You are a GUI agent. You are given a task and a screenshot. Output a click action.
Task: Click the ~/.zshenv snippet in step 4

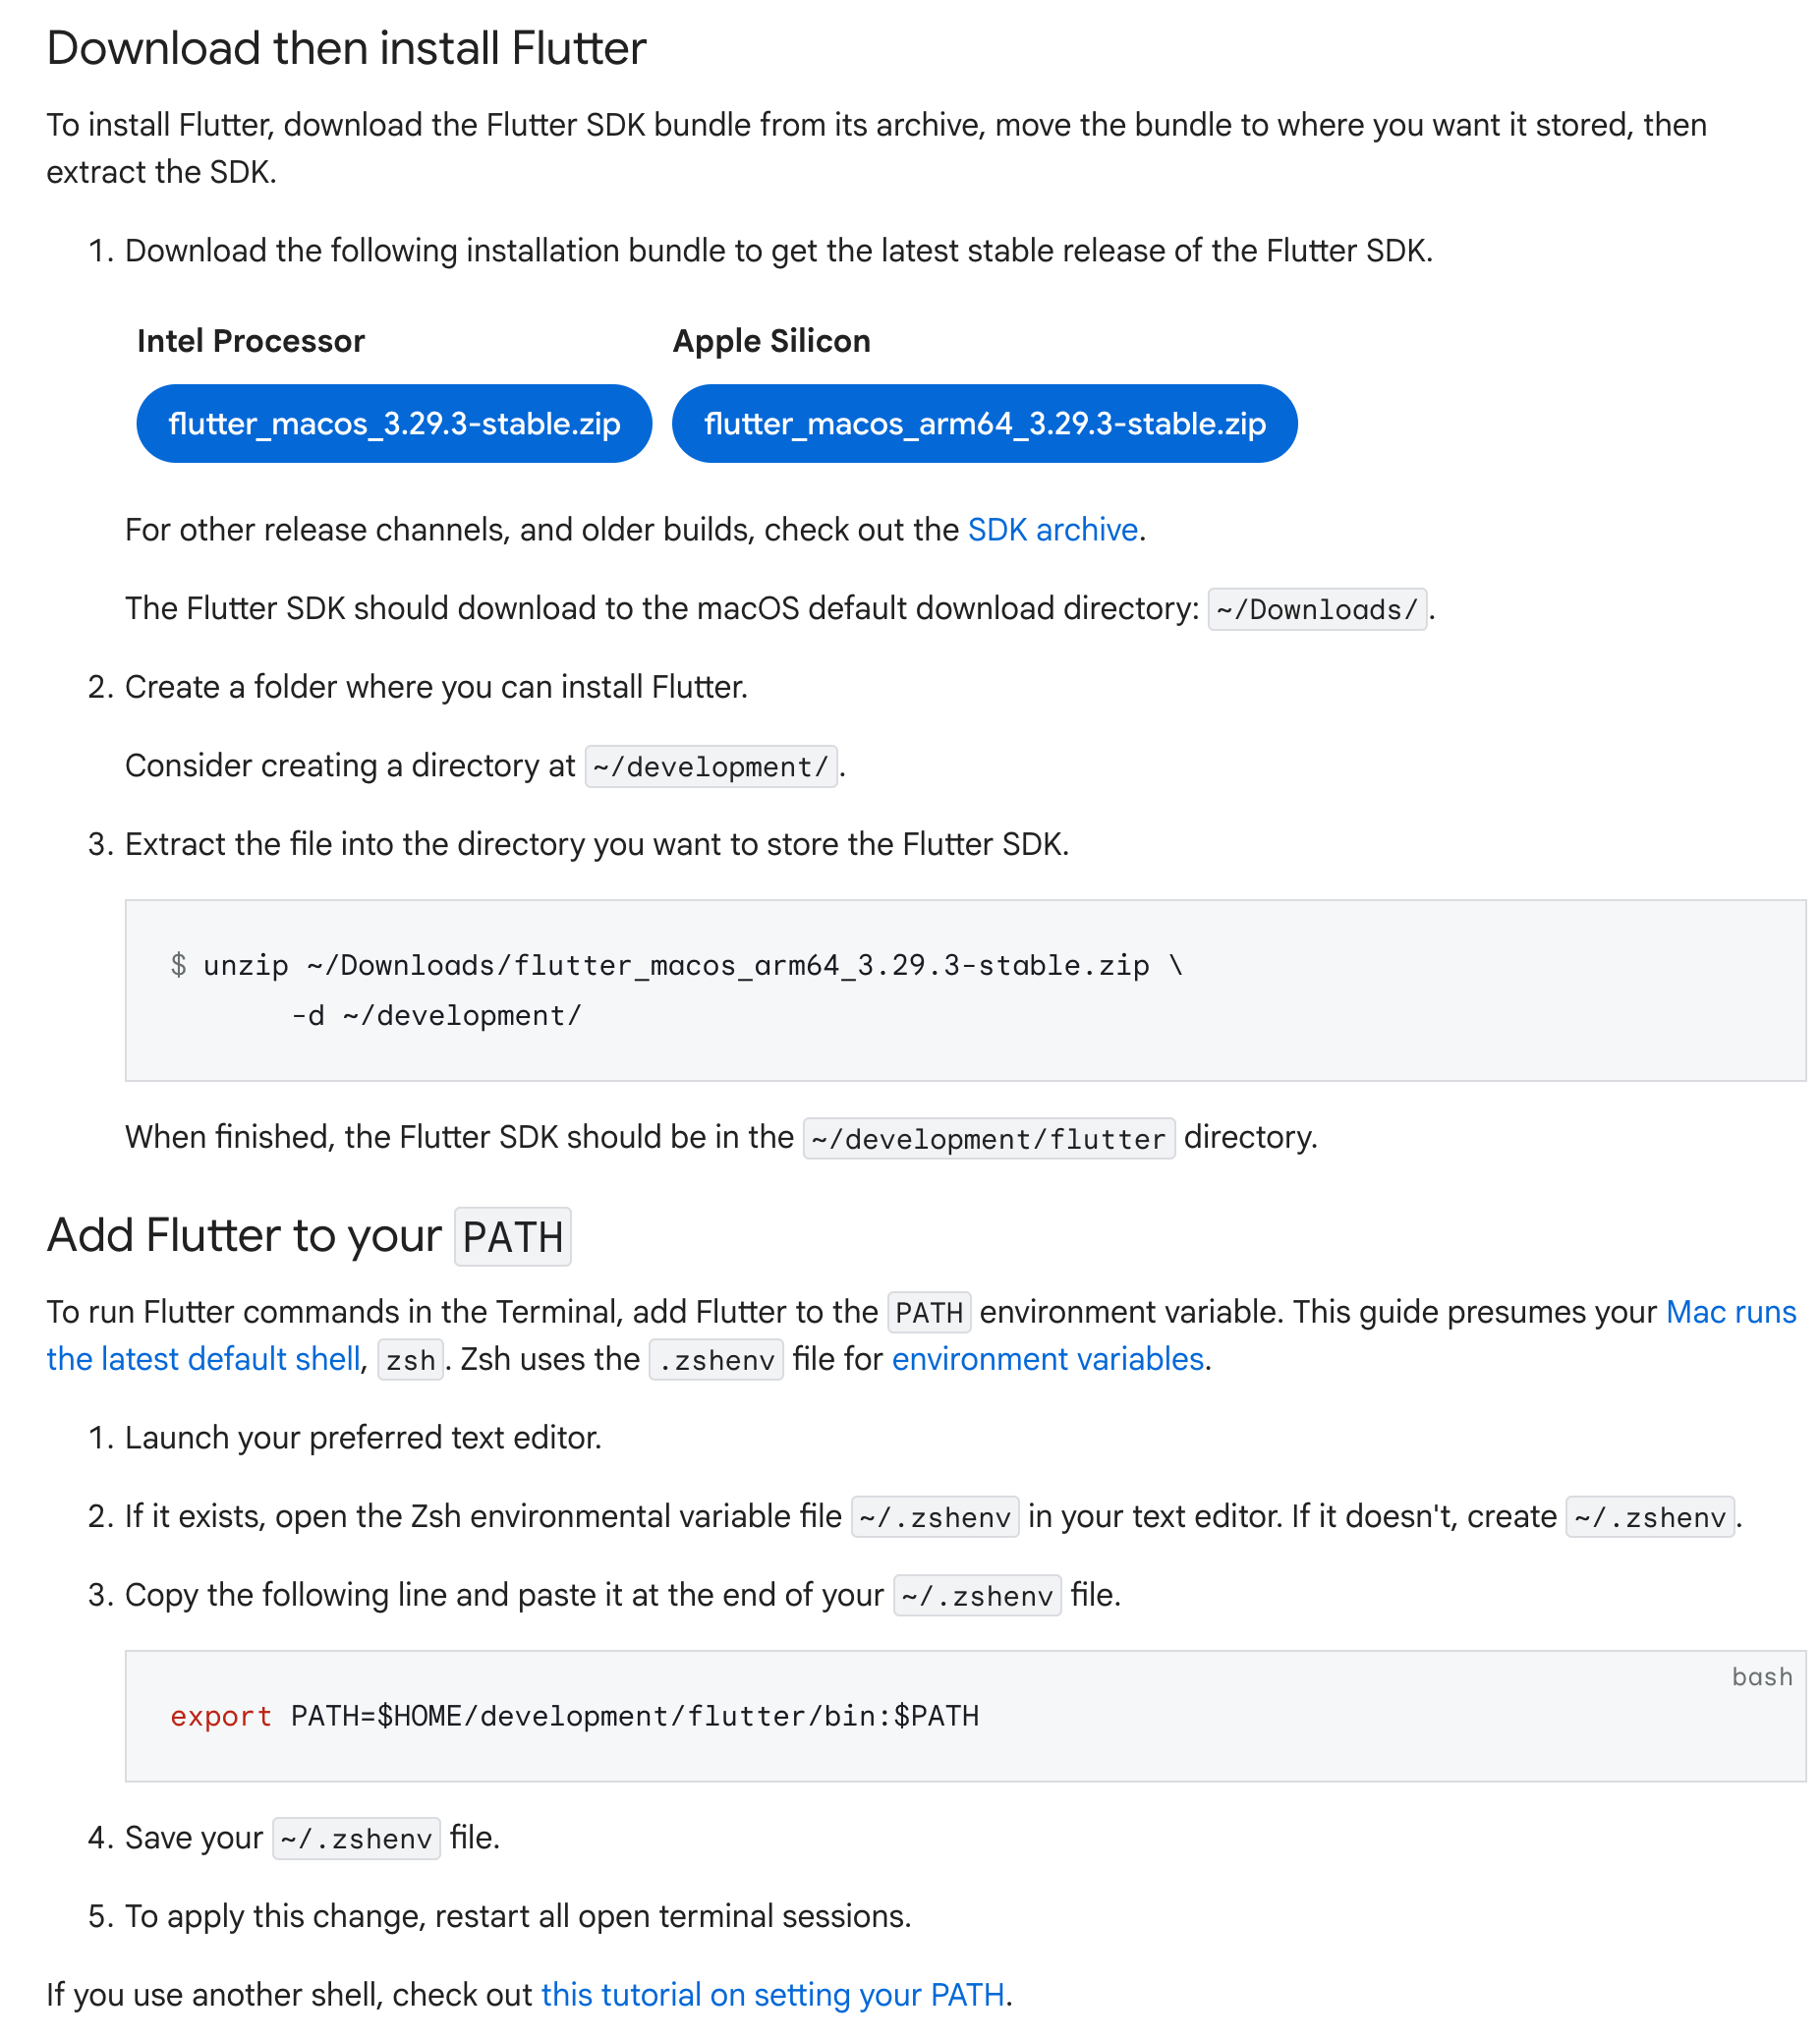355,1837
